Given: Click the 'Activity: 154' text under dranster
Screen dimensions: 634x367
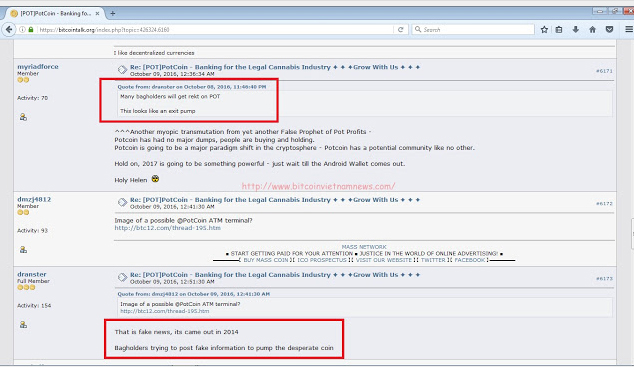Looking at the screenshot, I should [34, 306].
